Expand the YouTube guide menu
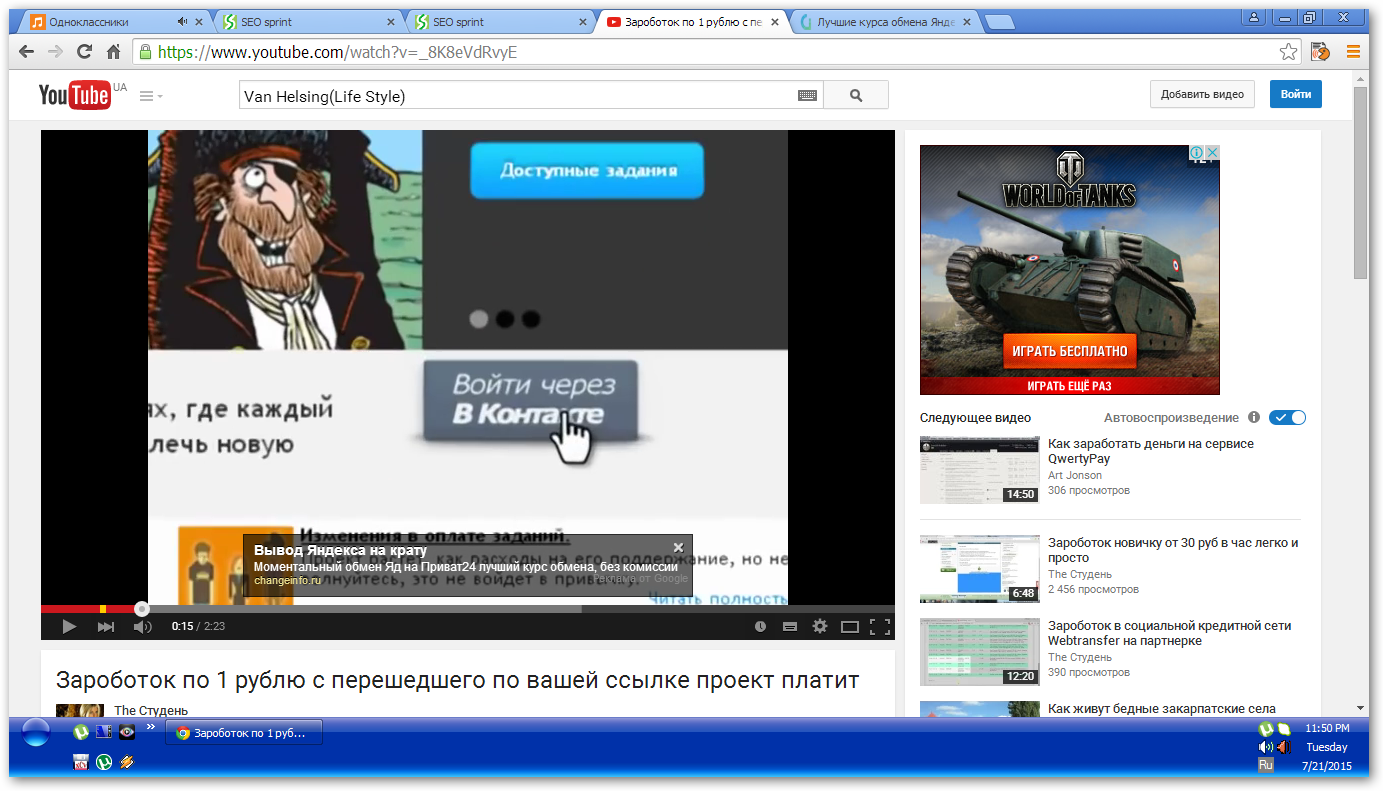Screen dimensions: 1383x791 coord(151,96)
